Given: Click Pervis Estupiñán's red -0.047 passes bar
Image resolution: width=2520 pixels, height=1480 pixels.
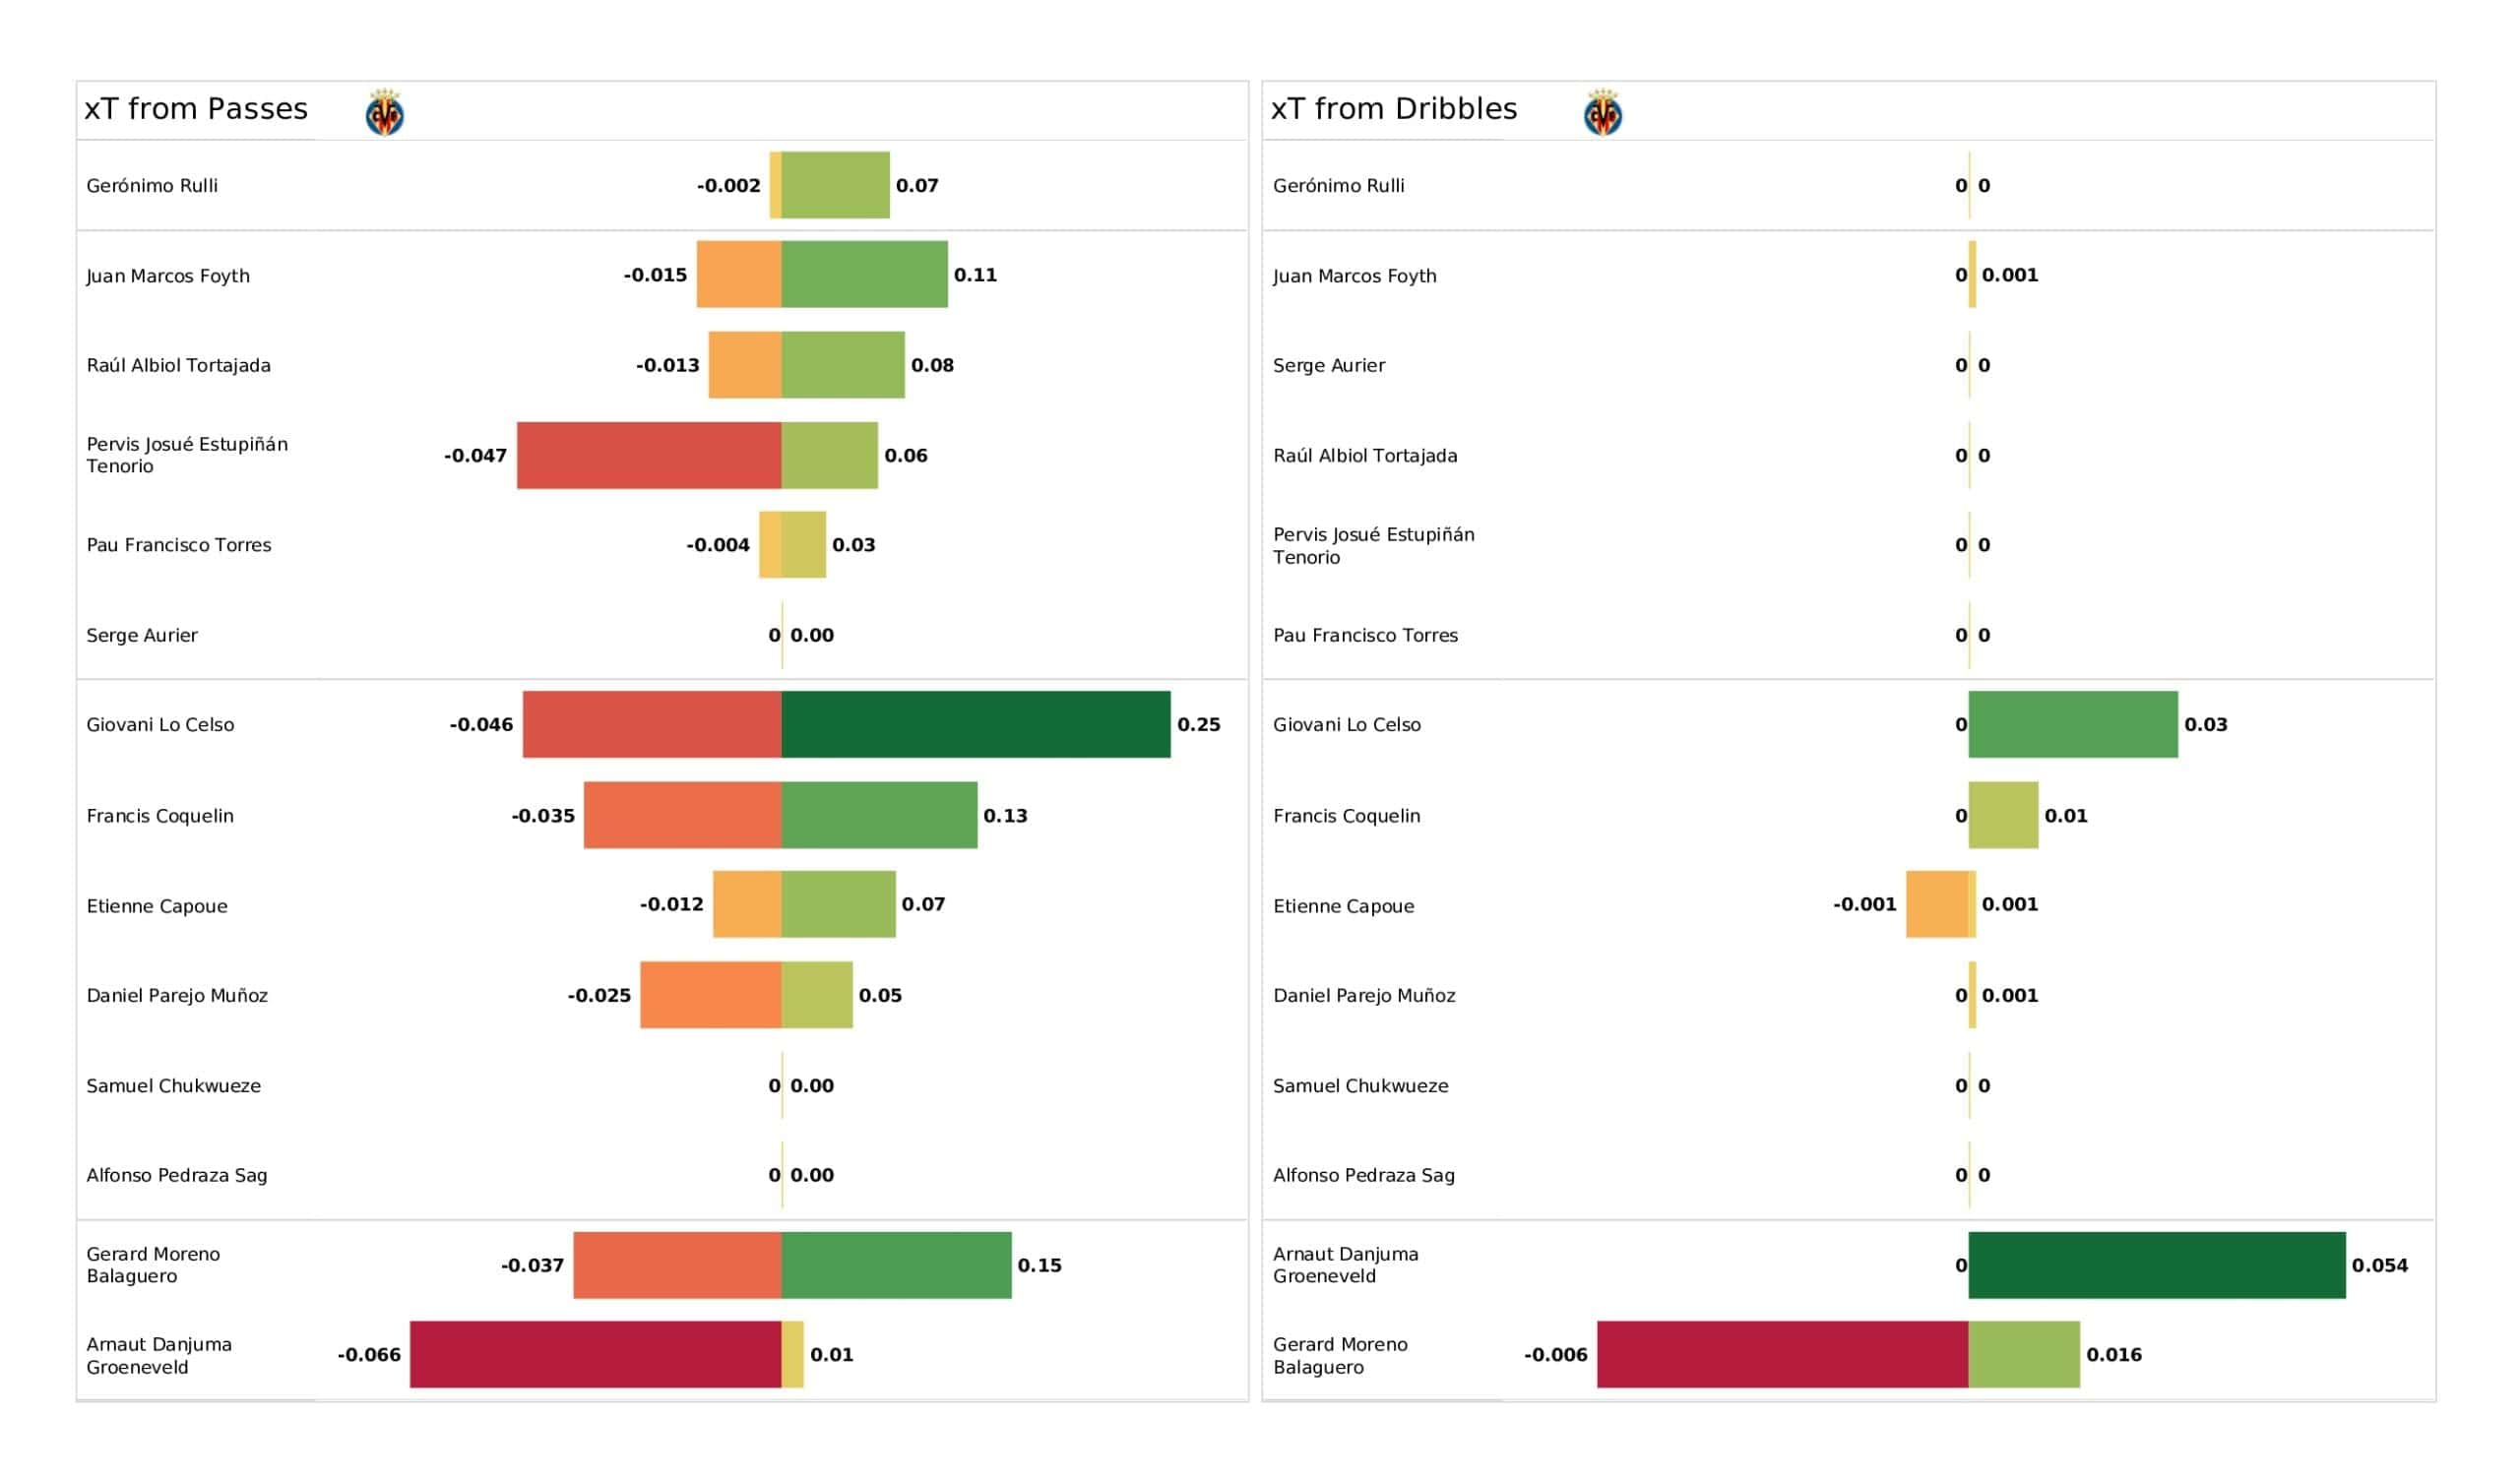Looking at the screenshot, I should [649, 455].
